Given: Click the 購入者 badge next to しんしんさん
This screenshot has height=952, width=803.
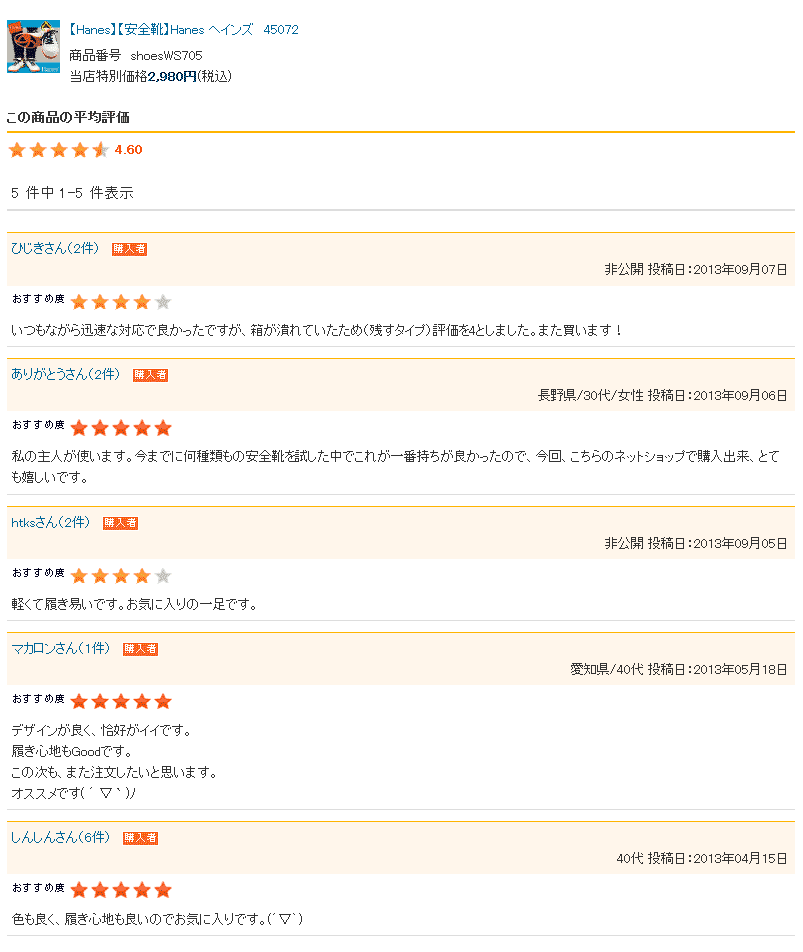Looking at the screenshot, I should click(x=140, y=838).
